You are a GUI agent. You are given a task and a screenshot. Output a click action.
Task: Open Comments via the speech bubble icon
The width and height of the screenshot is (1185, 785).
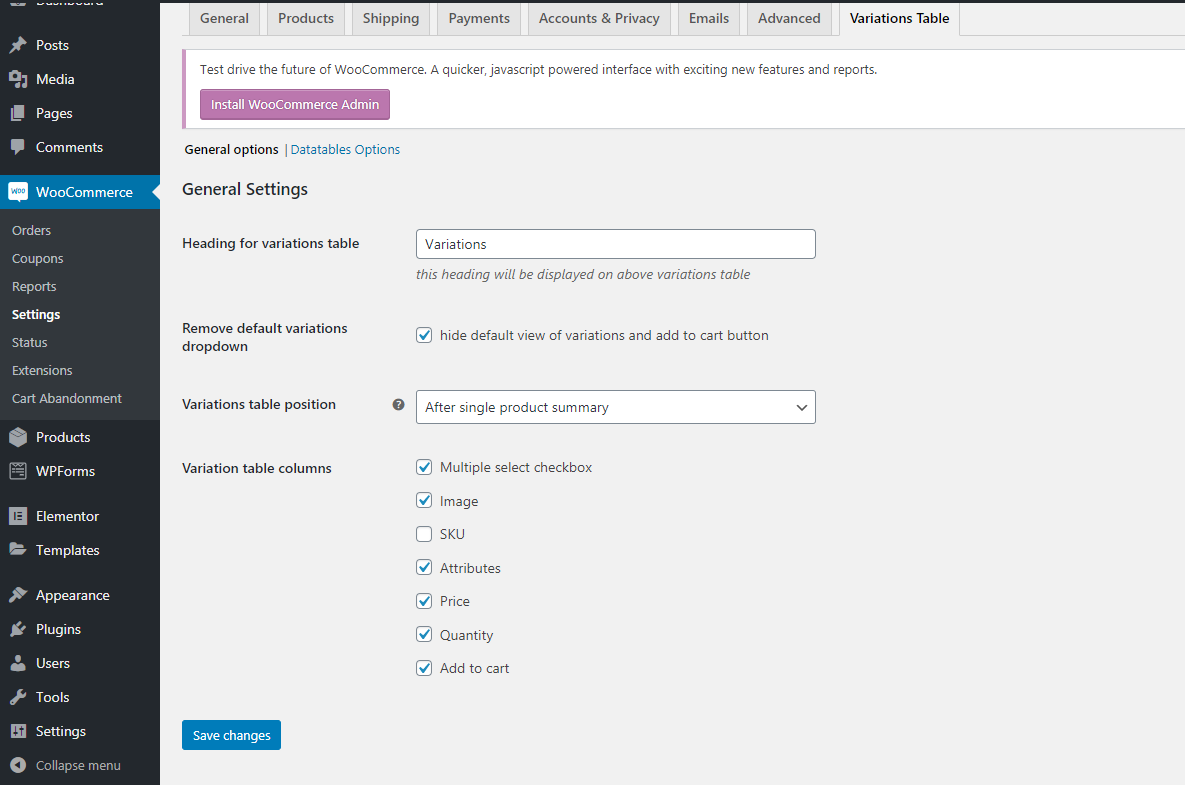click(x=18, y=147)
